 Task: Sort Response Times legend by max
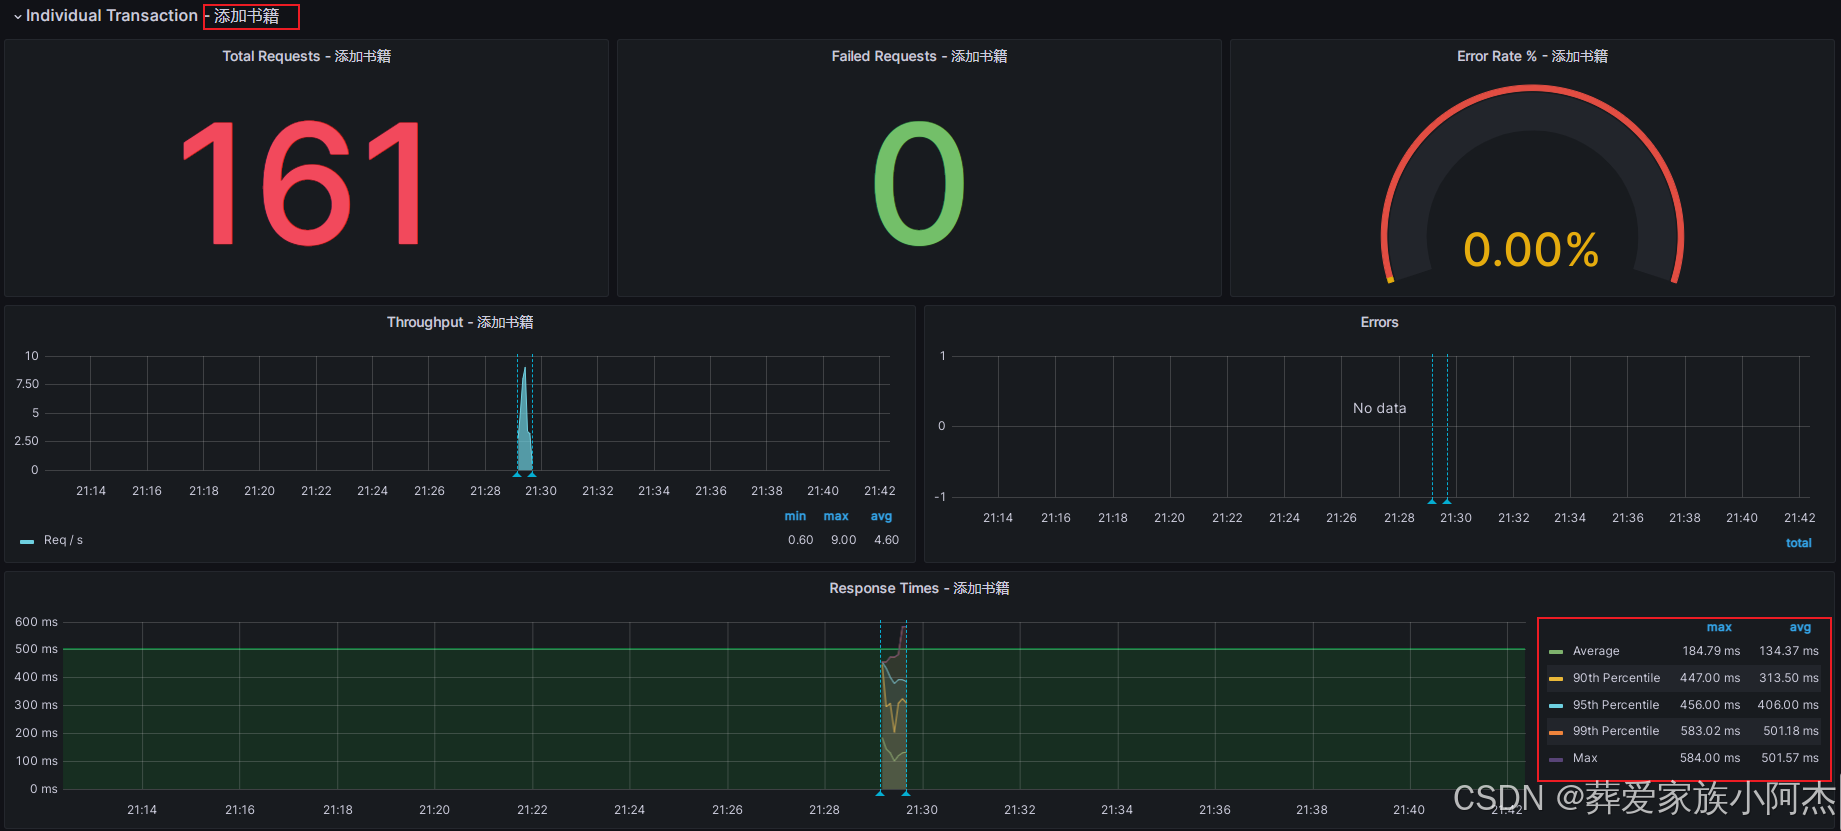[x=1719, y=627]
